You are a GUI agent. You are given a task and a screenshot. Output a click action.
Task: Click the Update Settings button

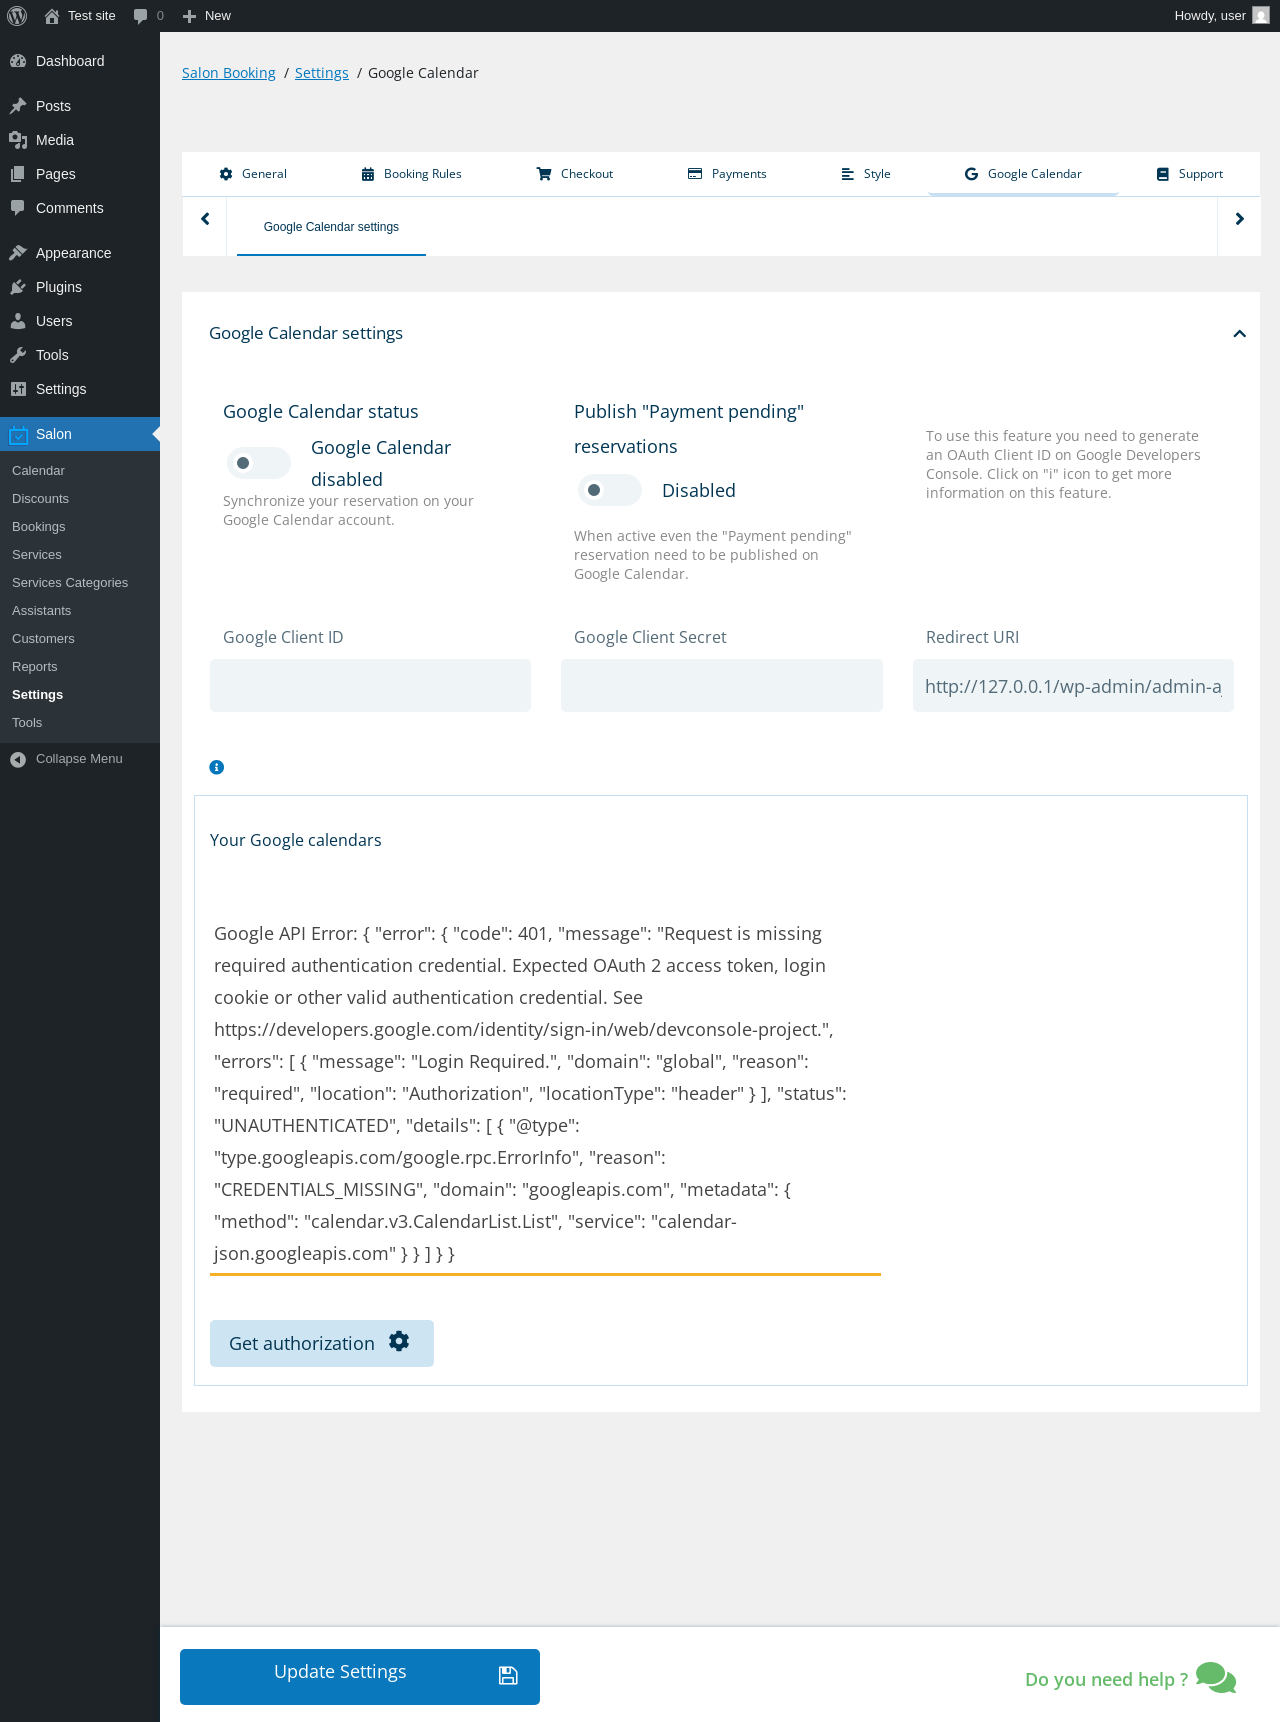[360, 1676]
